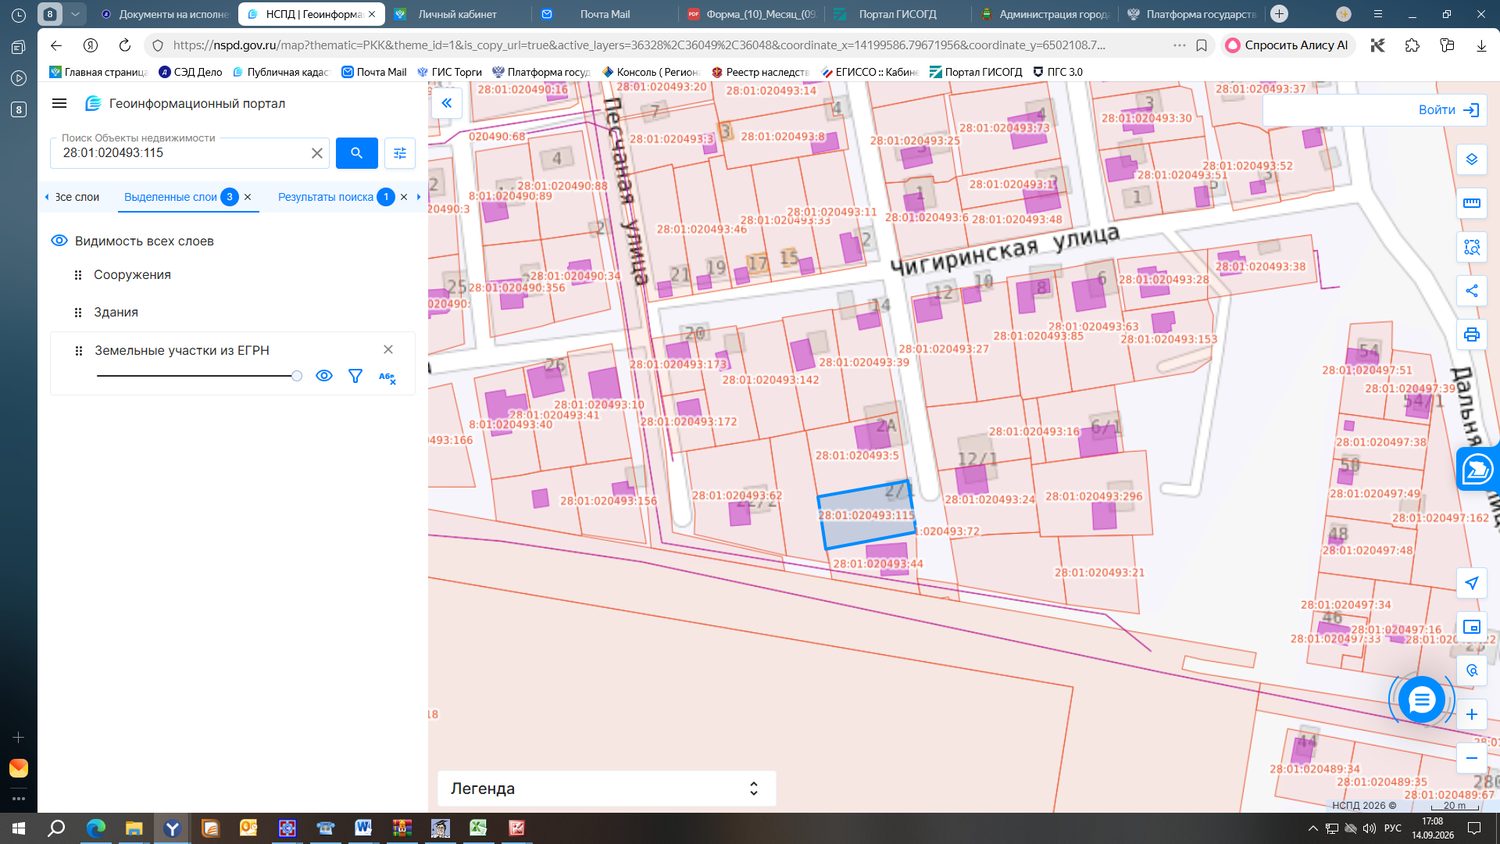Open search settings sliders icon
Viewport: 1500px width, 844px height.
(400, 153)
